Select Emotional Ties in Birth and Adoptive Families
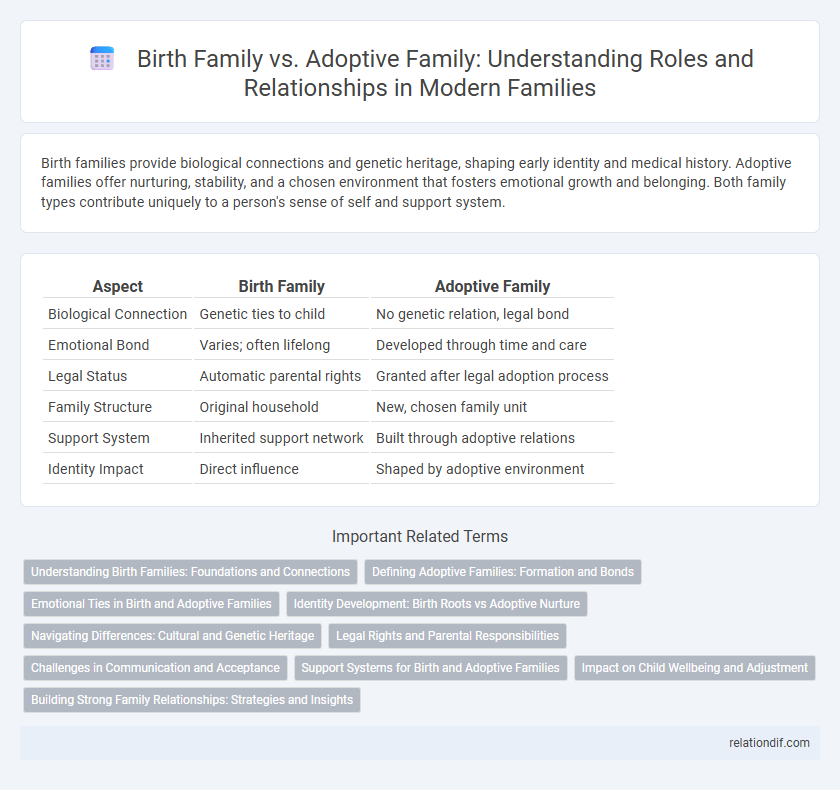The width and height of the screenshot is (840, 790). [151, 604]
